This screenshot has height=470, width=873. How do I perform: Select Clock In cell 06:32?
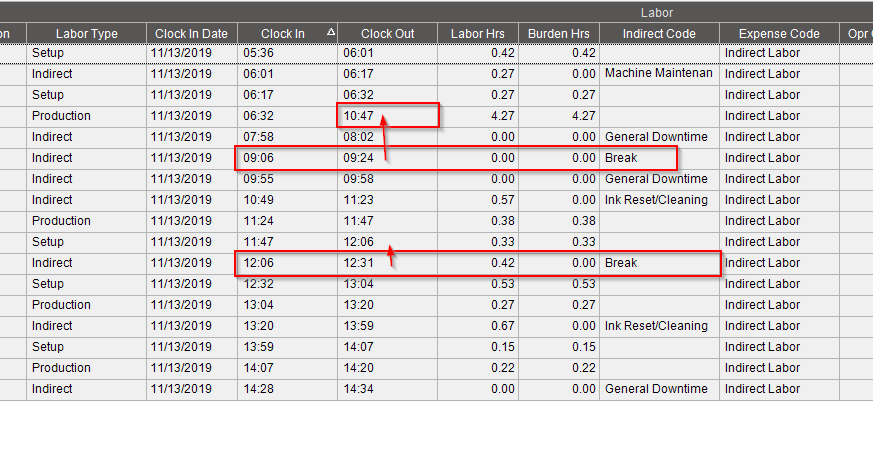coord(287,116)
